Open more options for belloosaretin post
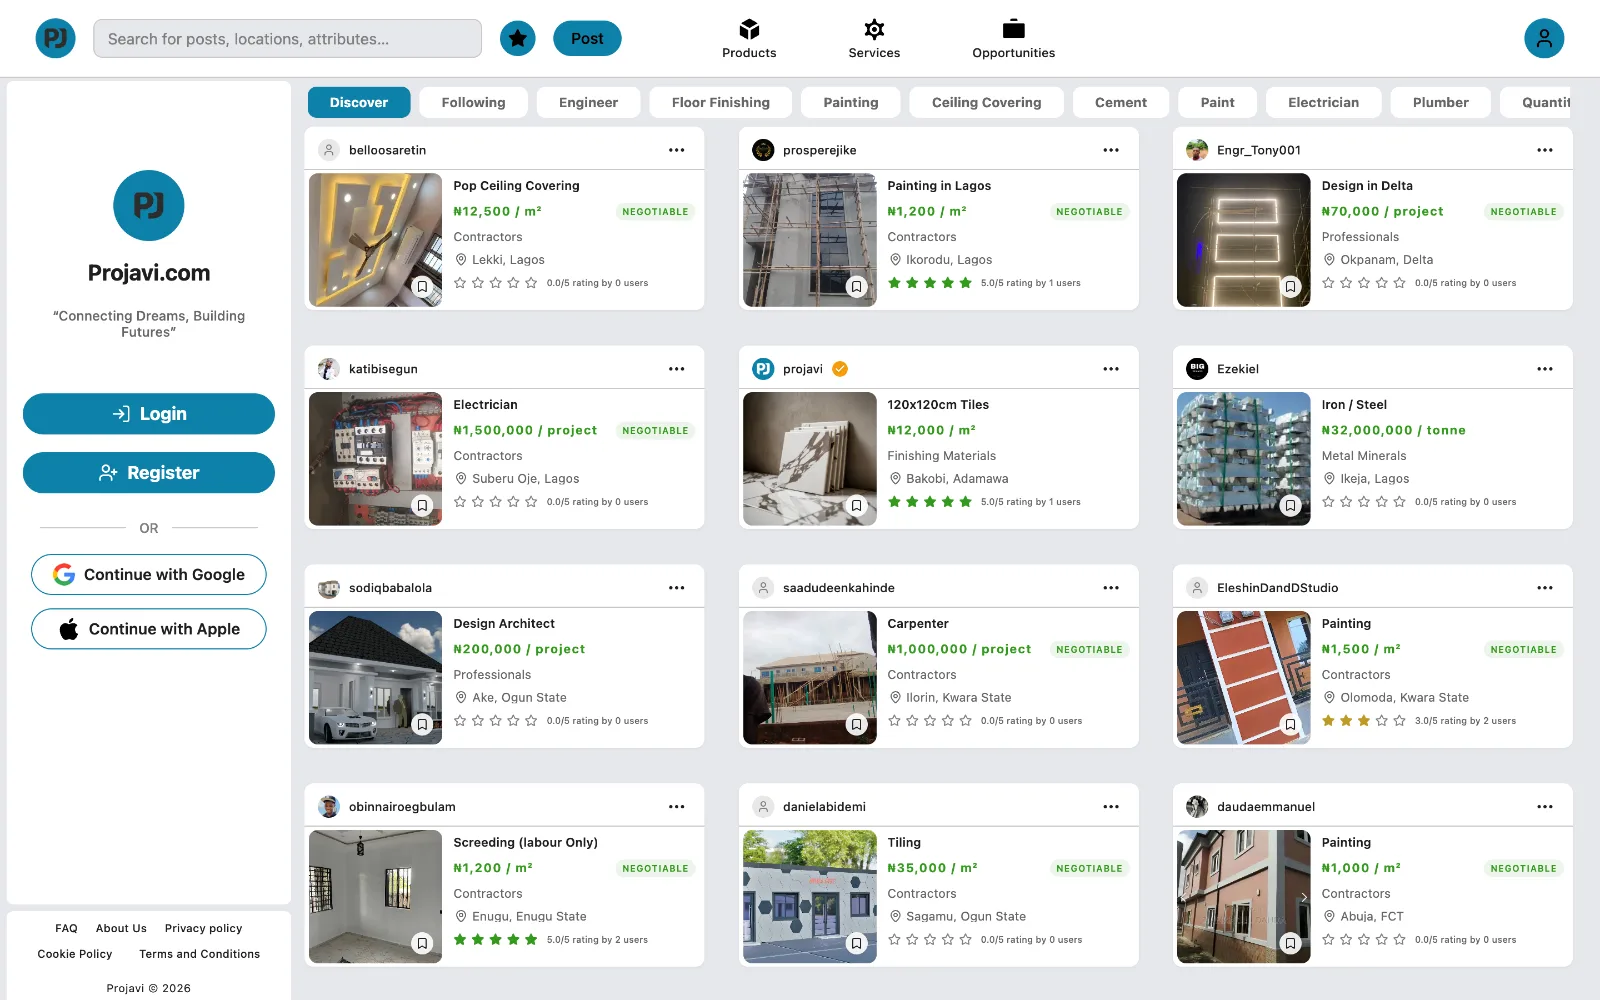1600x1000 pixels. click(x=677, y=150)
